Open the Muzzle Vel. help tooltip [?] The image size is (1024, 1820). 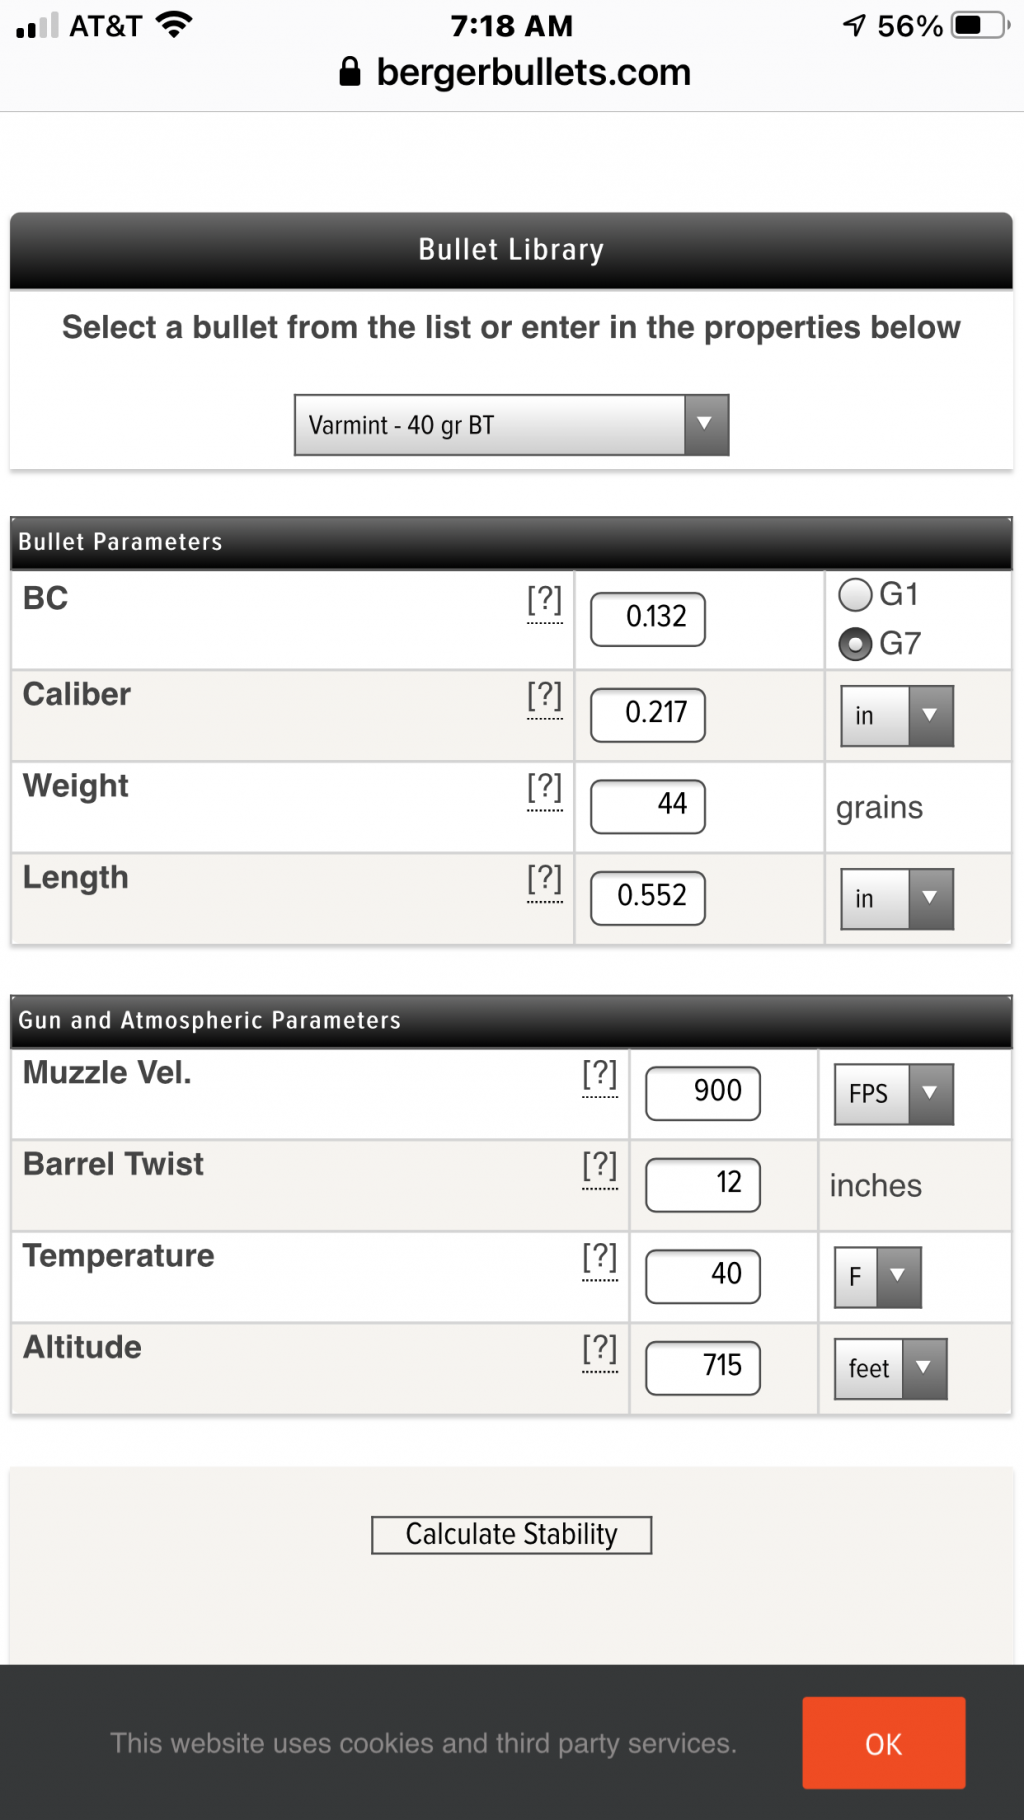[x=600, y=1075]
